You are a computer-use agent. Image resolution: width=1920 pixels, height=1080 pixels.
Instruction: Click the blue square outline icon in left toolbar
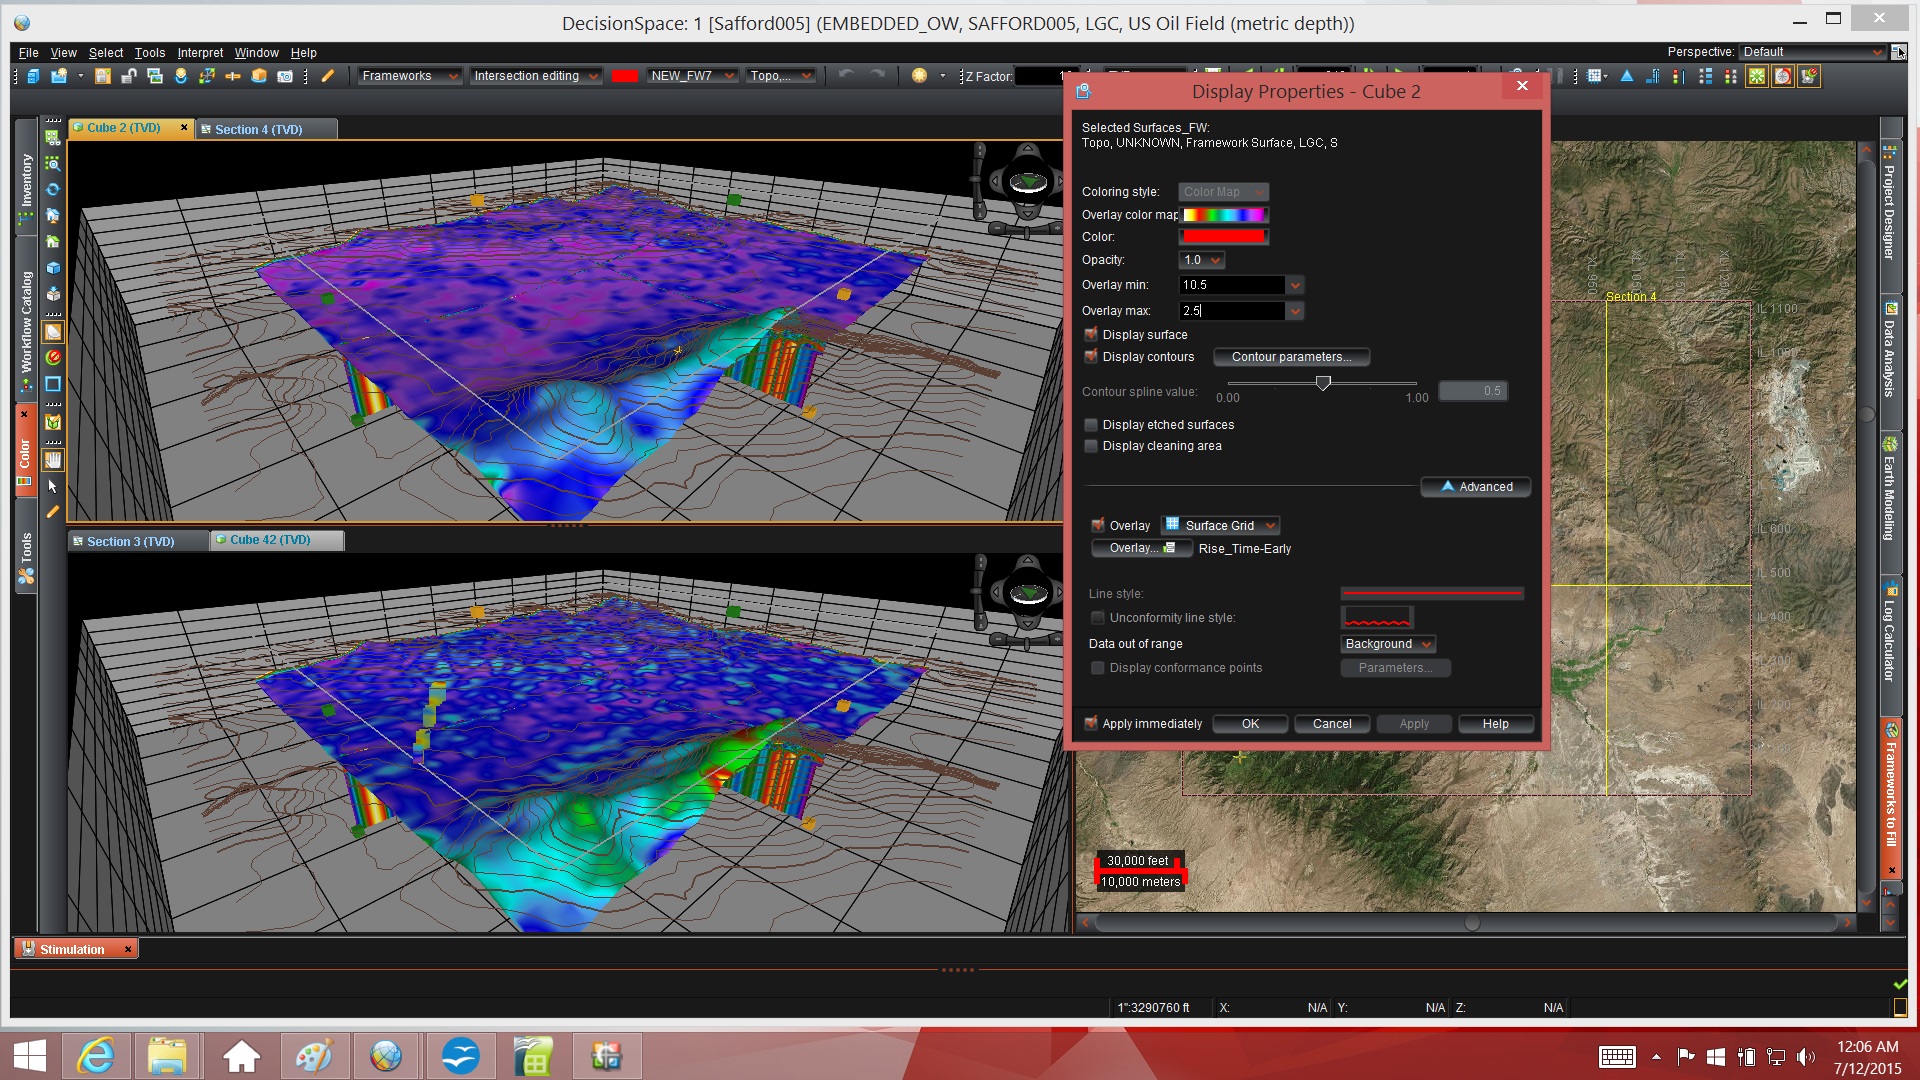click(53, 384)
